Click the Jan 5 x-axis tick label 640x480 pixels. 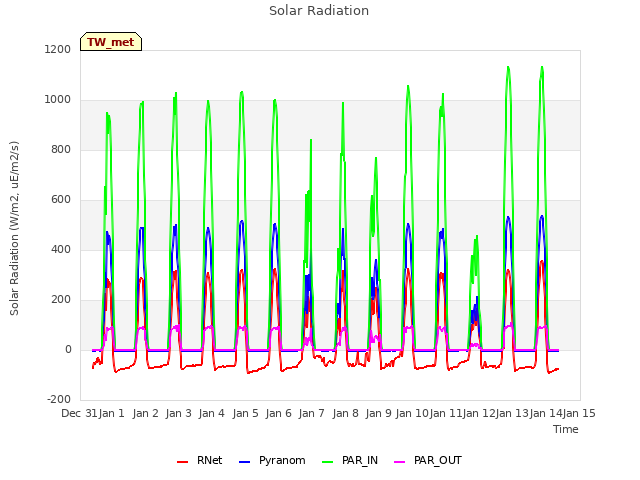[x=246, y=413]
